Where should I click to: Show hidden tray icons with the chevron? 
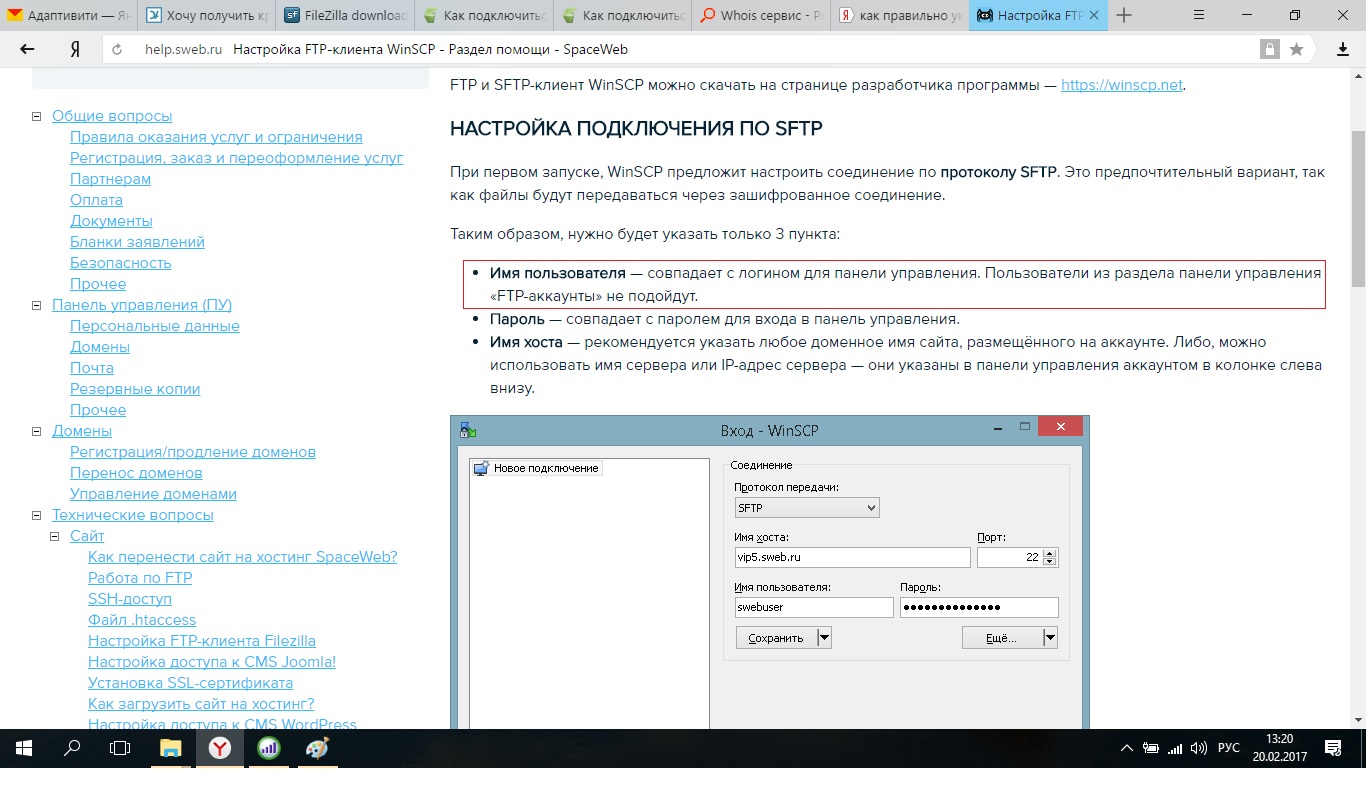1127,748
